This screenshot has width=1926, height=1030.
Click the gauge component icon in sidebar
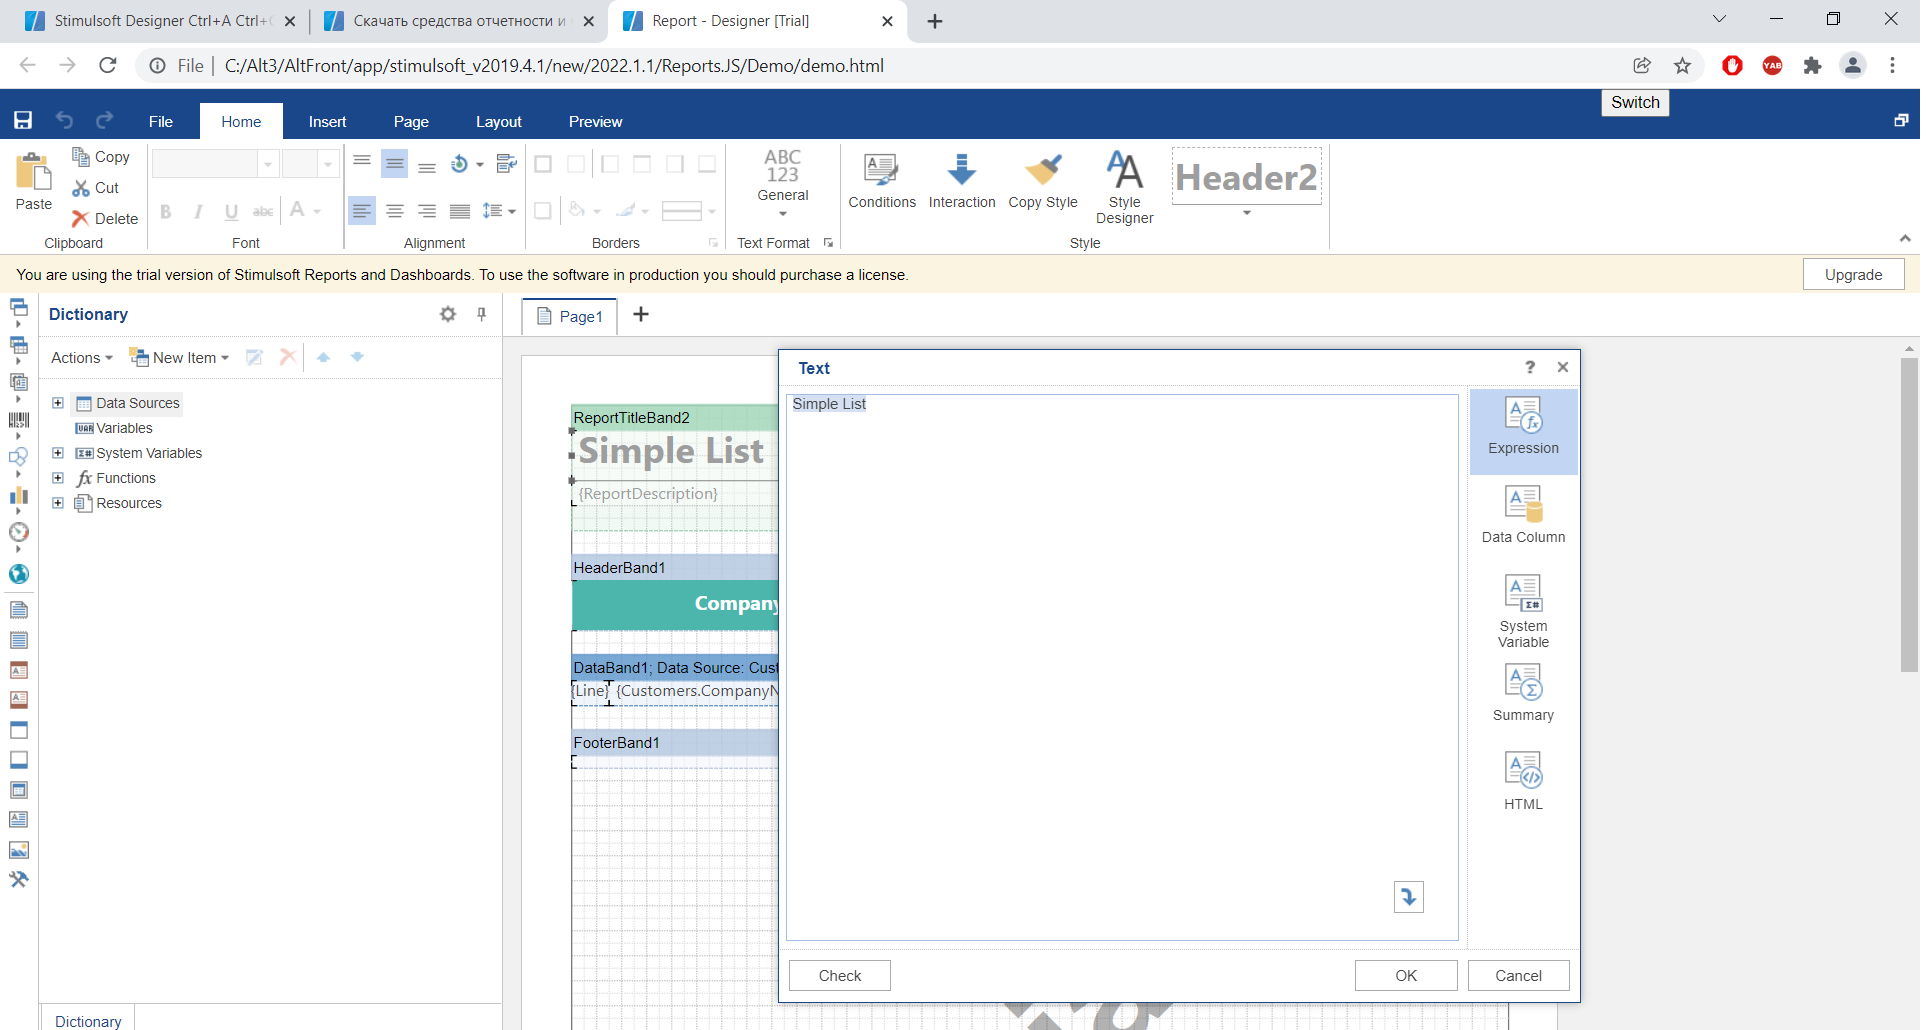click(18, 532)
